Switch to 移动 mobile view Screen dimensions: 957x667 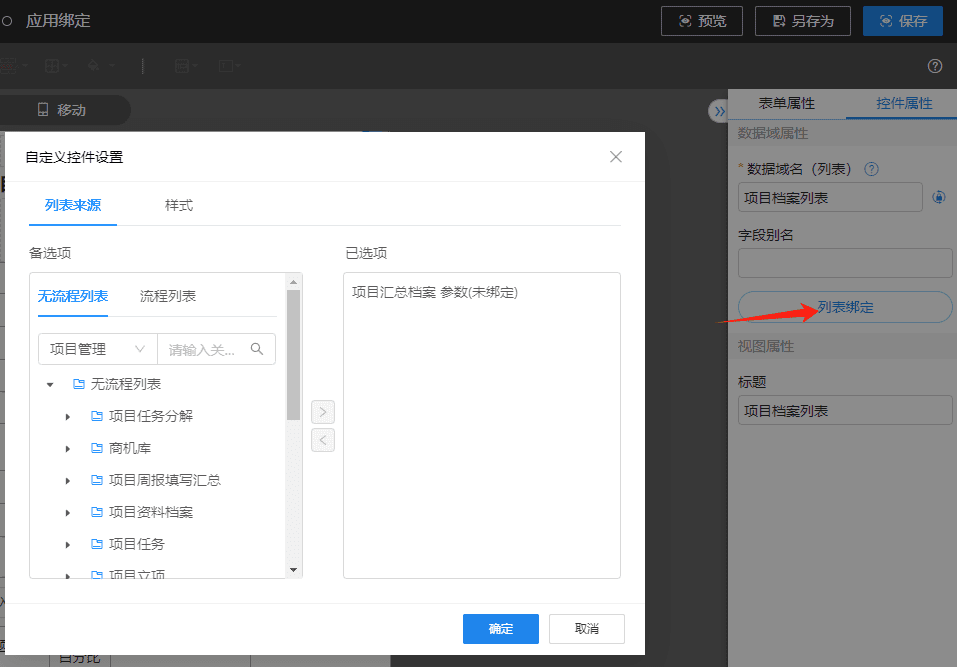(62, 110)
